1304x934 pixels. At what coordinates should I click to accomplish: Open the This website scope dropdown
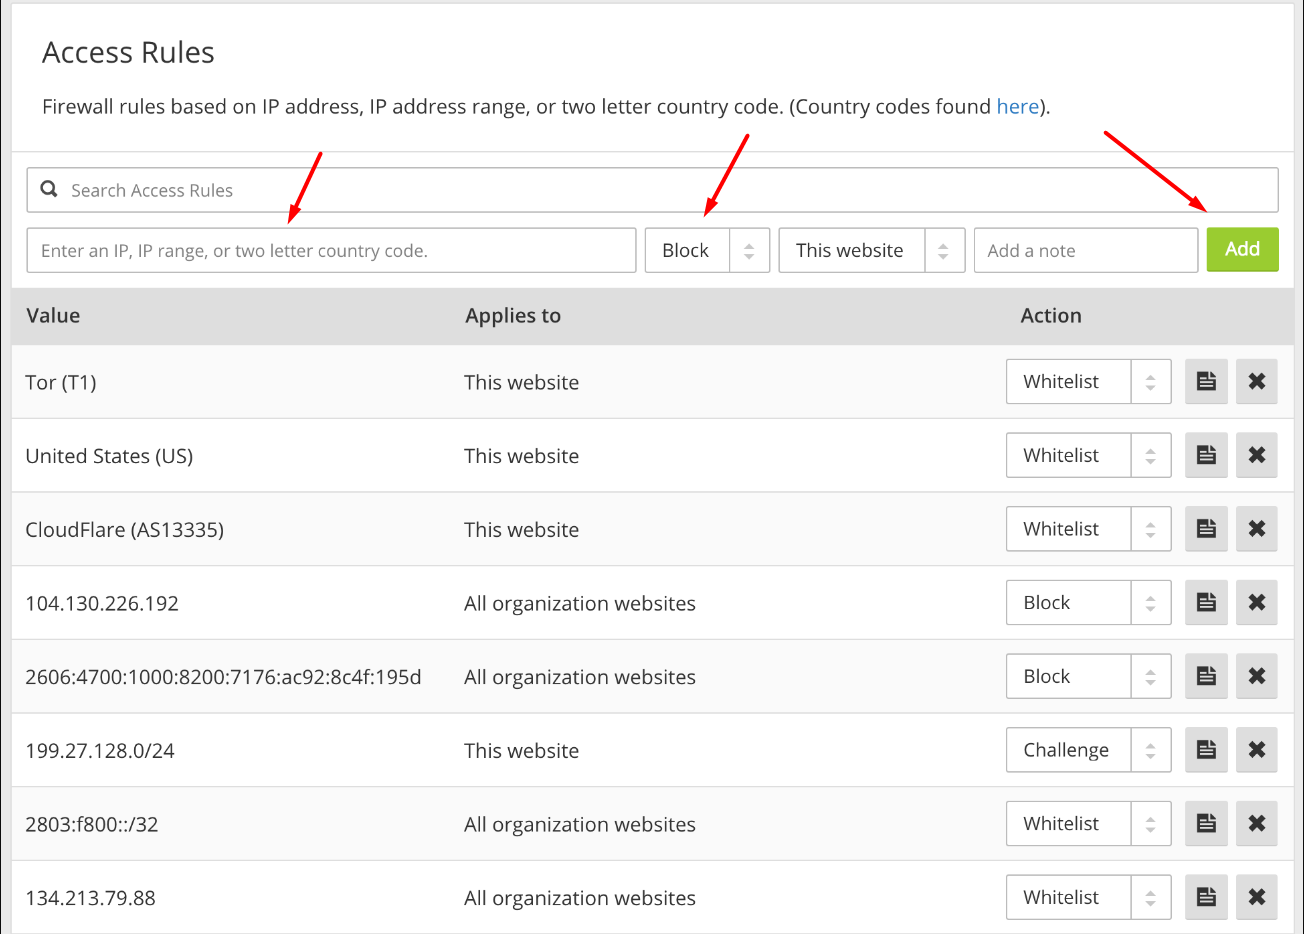coord(872,251)
